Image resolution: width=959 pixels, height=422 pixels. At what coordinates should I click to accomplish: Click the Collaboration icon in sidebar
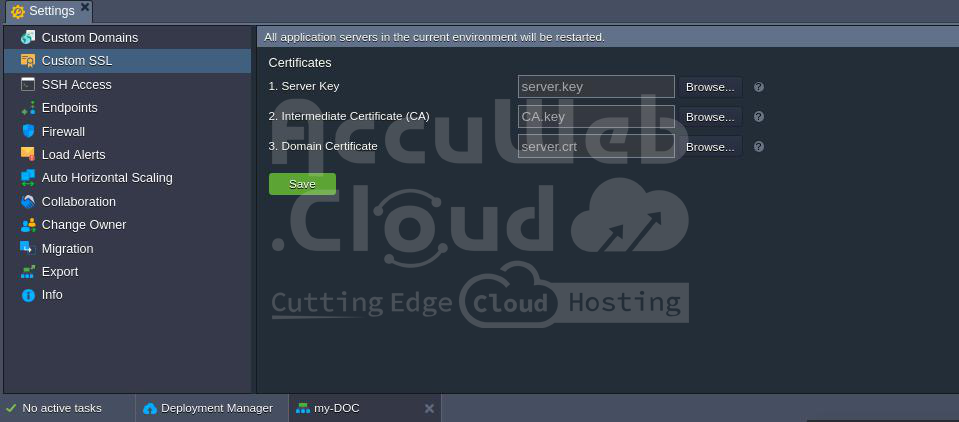[28, 201]
